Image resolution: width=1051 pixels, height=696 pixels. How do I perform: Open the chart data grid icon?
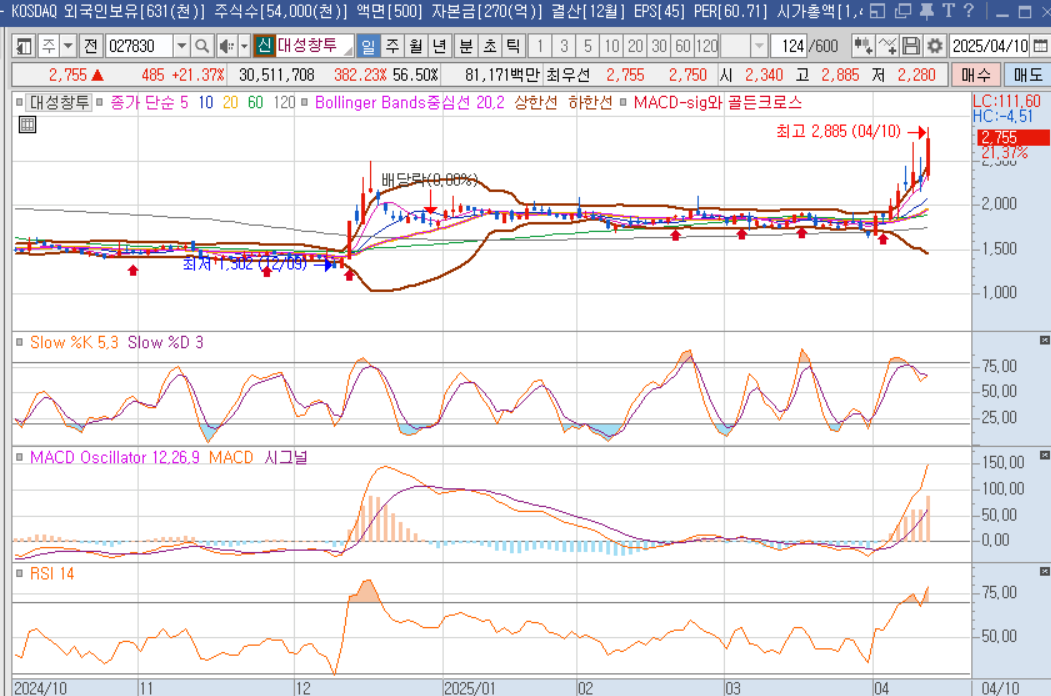pyautogui.click(x=27, y=124)
